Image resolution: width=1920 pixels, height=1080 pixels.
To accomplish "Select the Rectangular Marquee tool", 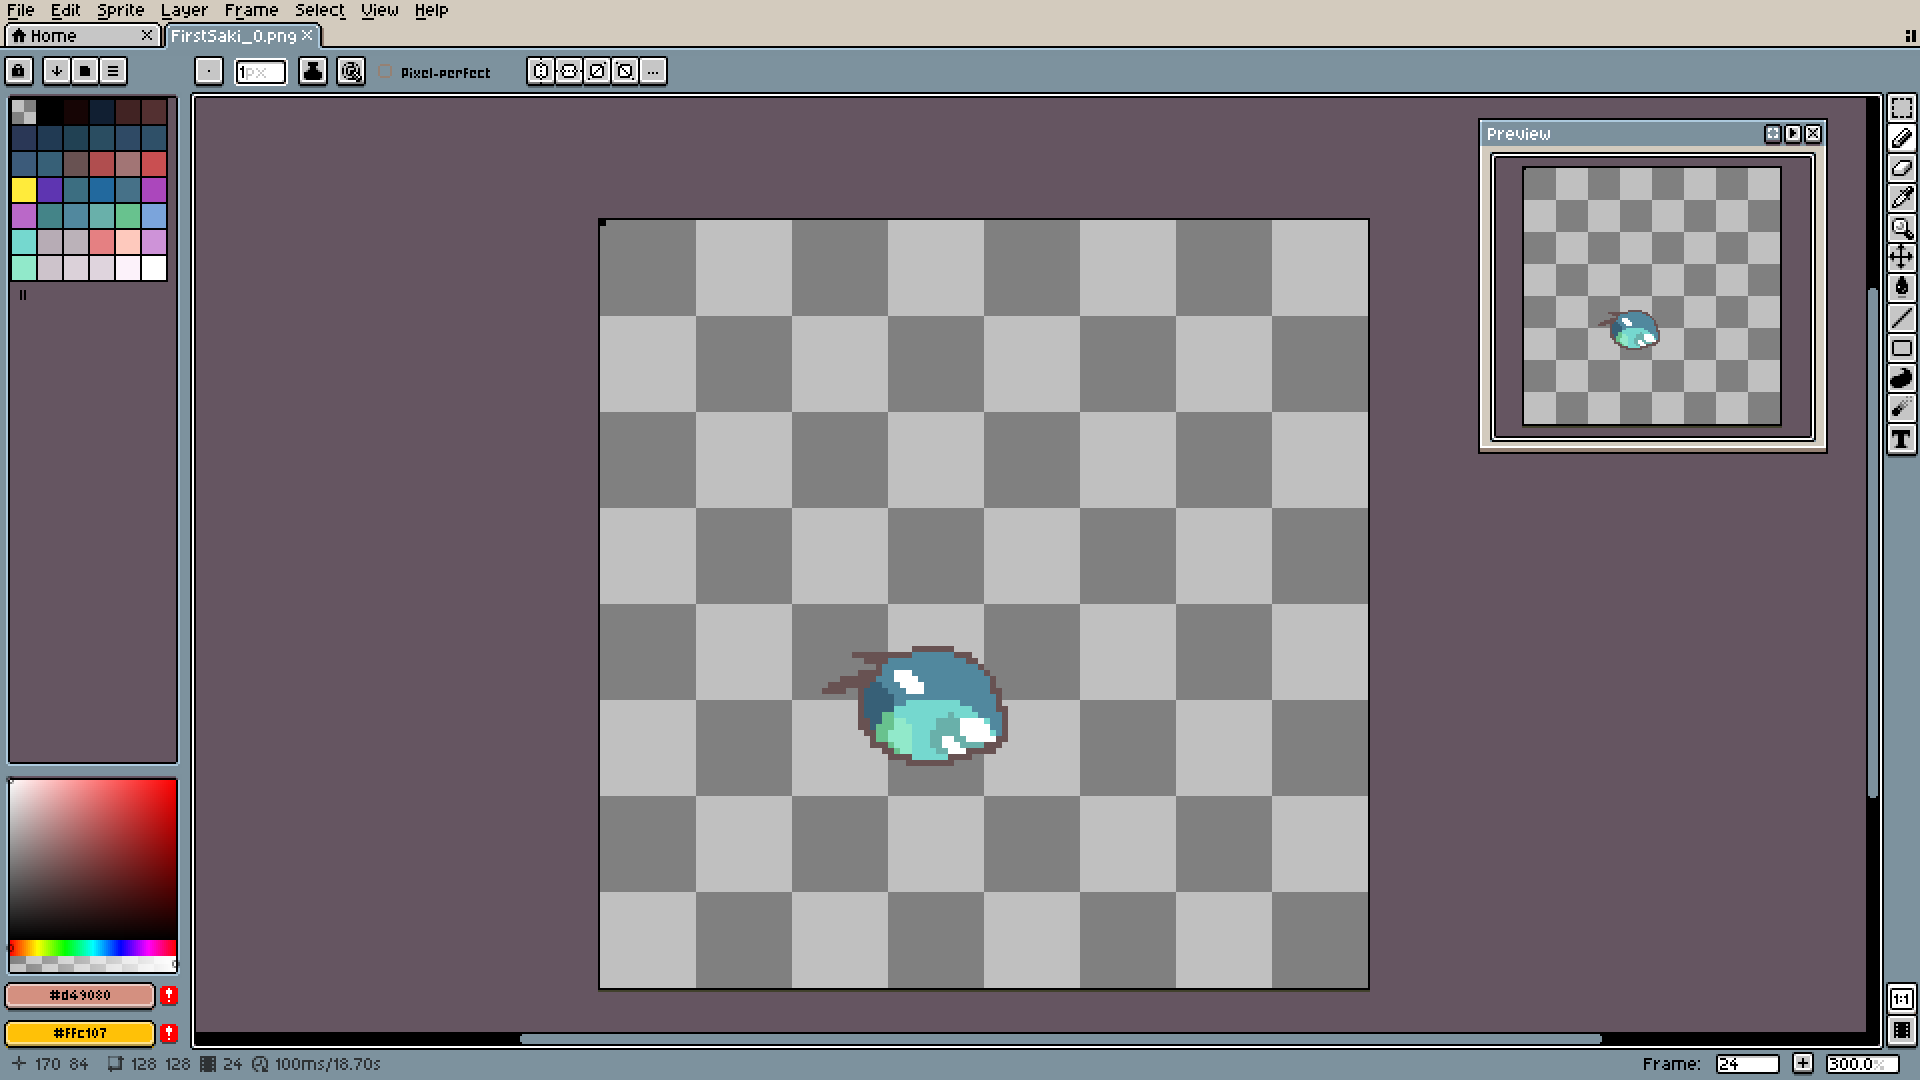I will (1901, 108).
